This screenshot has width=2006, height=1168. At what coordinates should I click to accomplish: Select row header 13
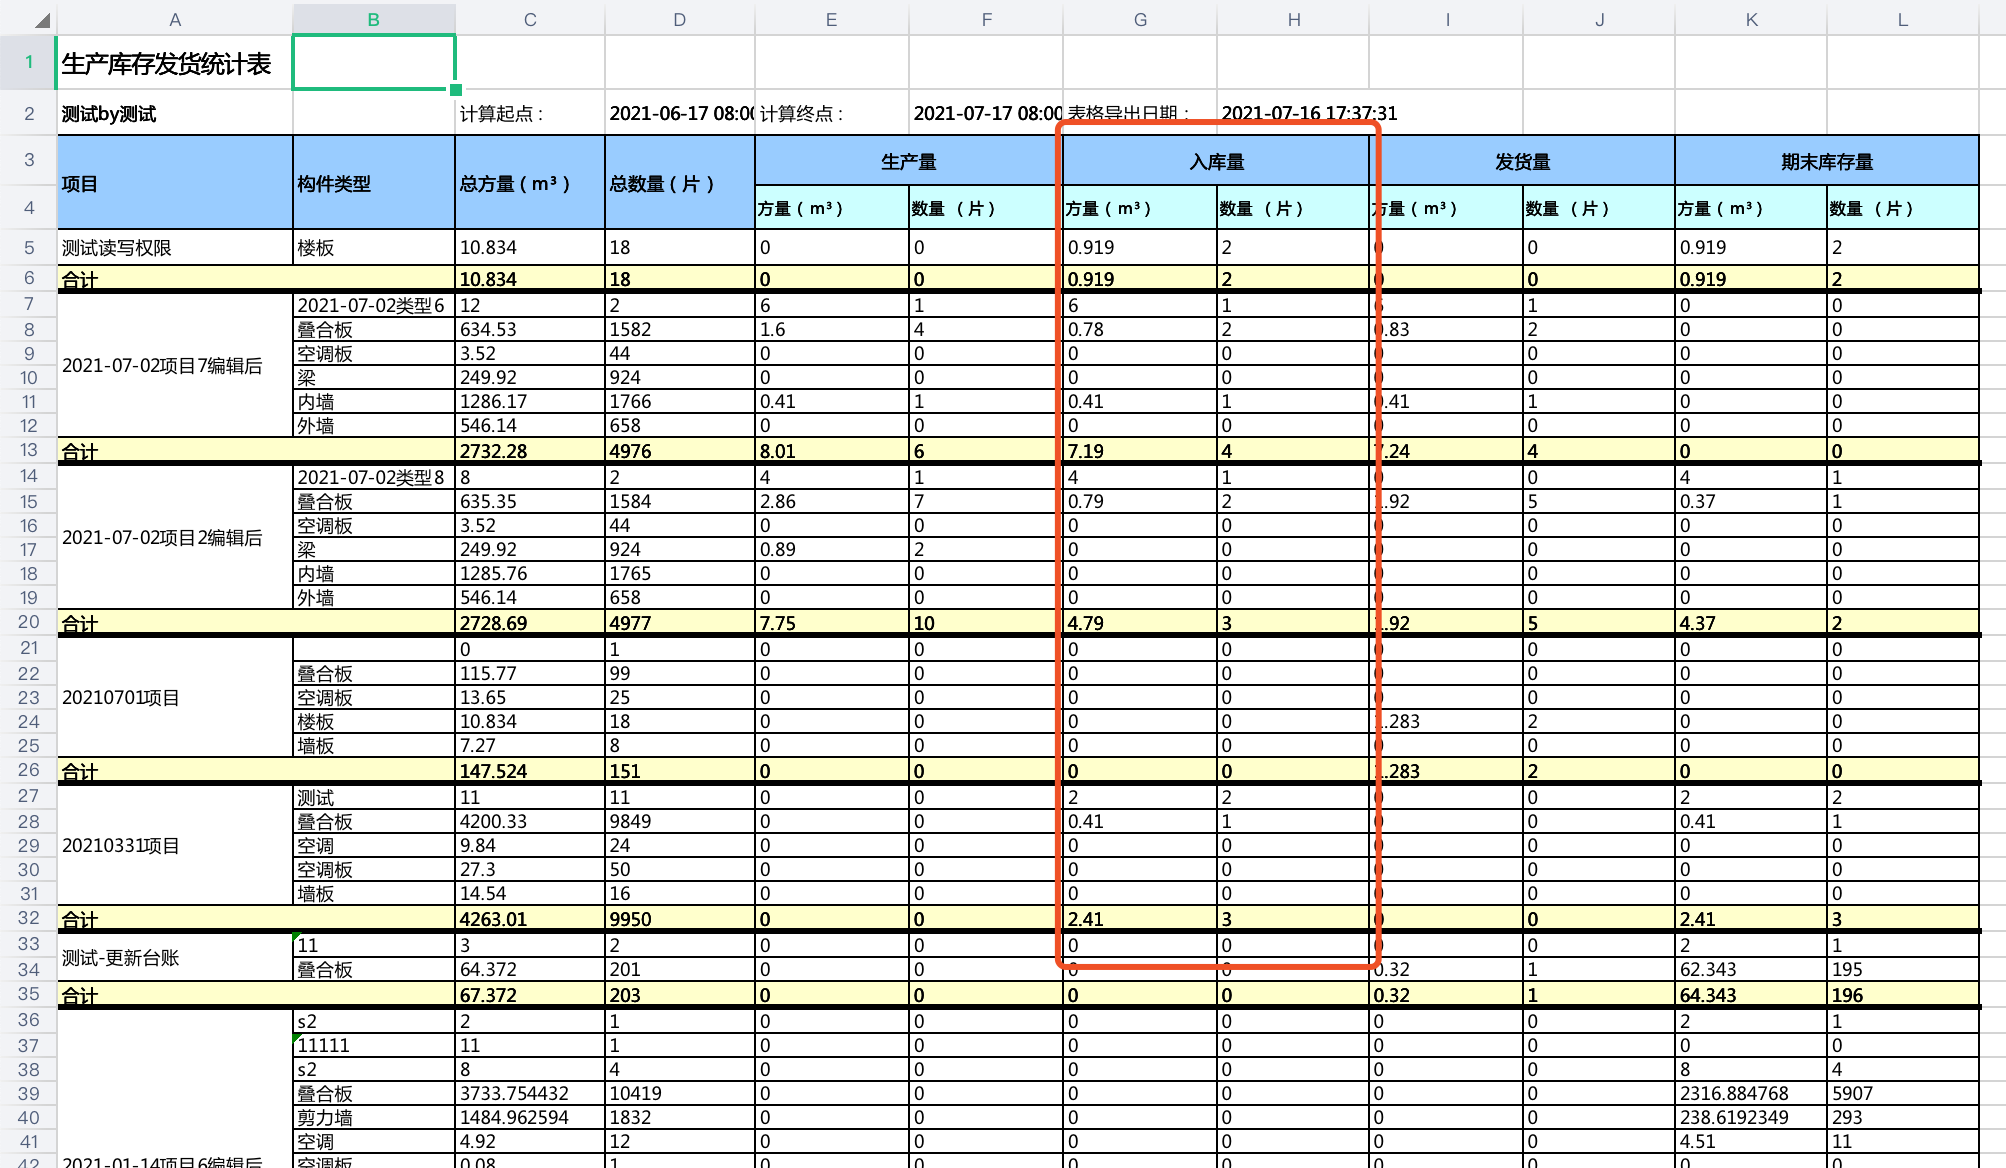[29, 450]
